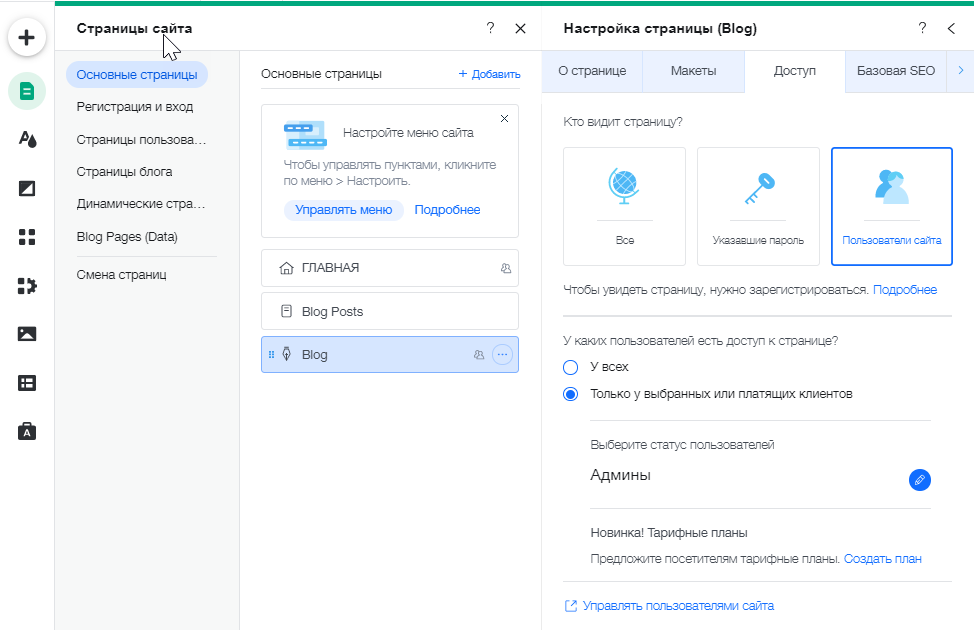
Task: Choose "Указавшие пароль" access card
Action: (758, 206)
